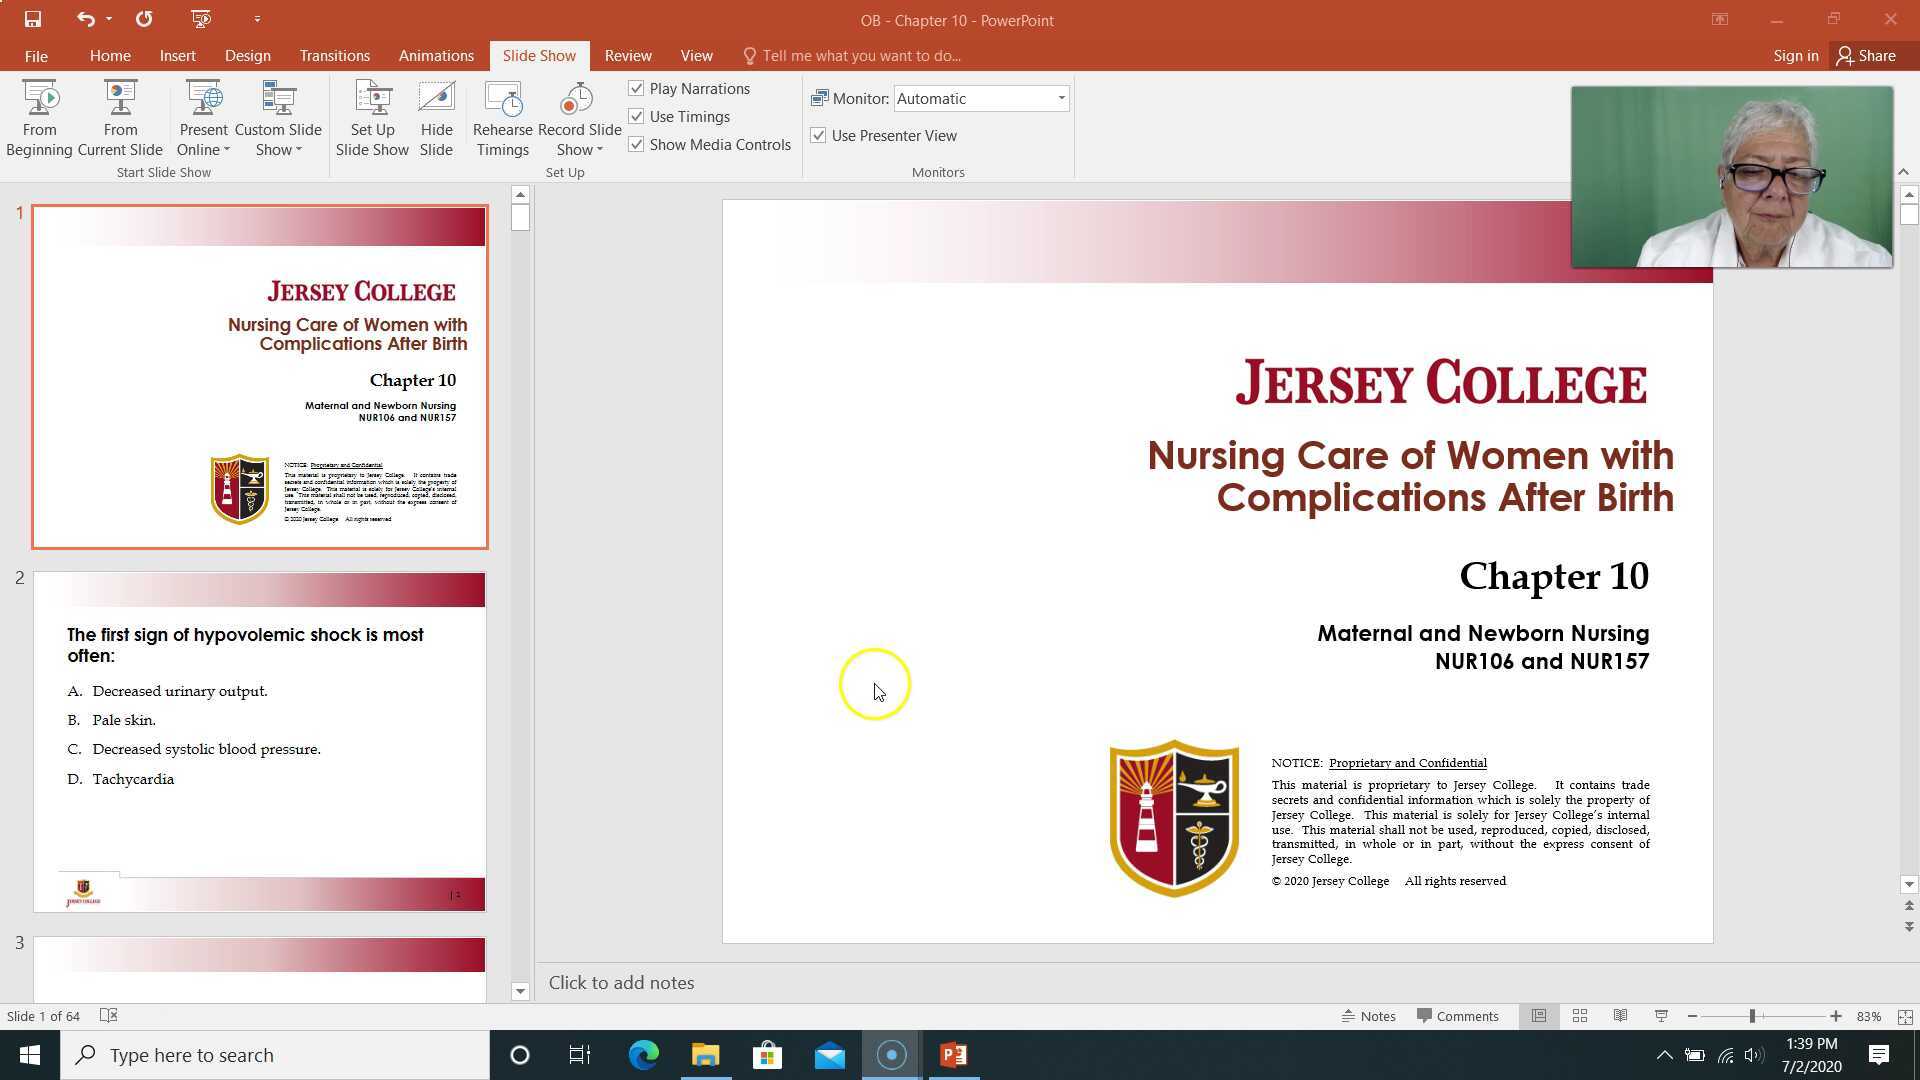Open File Explorer from the taskbar

(x=705, y=1055)
